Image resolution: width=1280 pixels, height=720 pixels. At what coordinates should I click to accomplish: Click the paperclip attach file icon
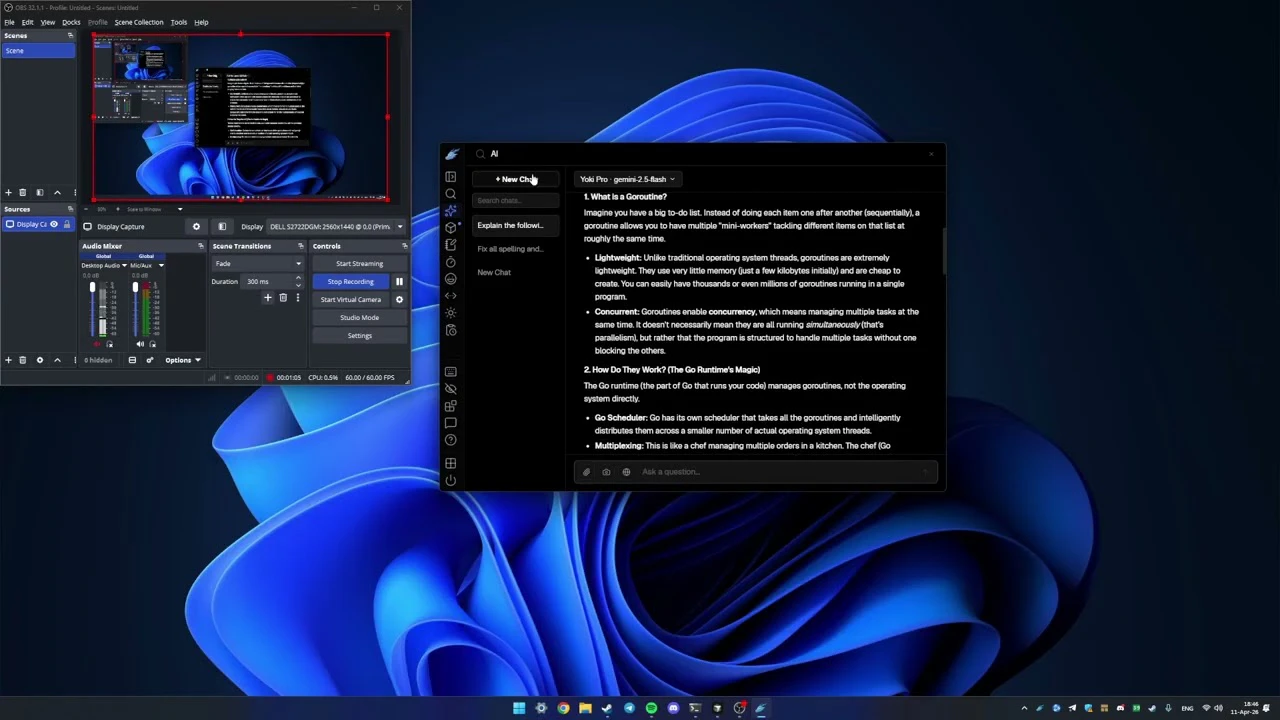[586, 472]
